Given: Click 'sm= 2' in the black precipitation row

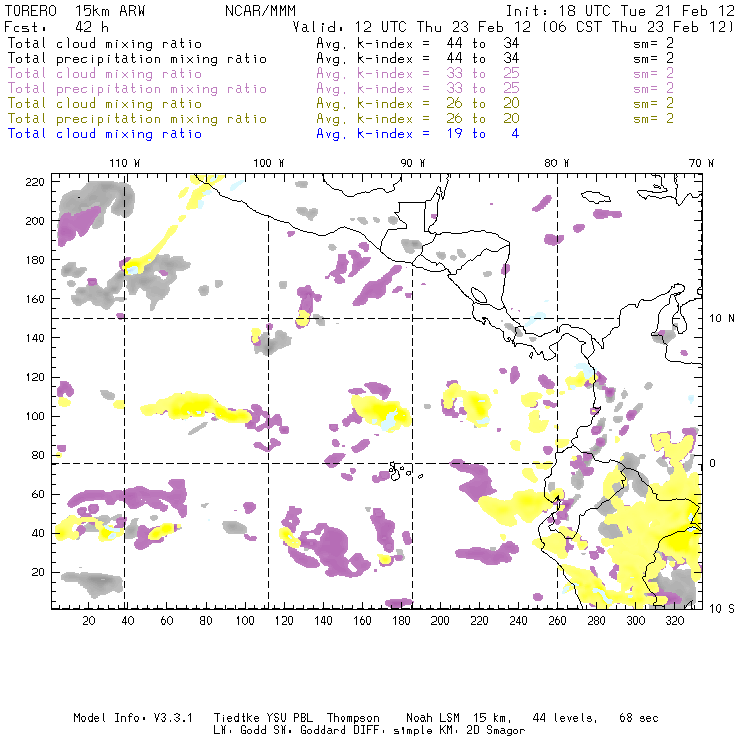Looking at the screenshot, I should point(654,59).
